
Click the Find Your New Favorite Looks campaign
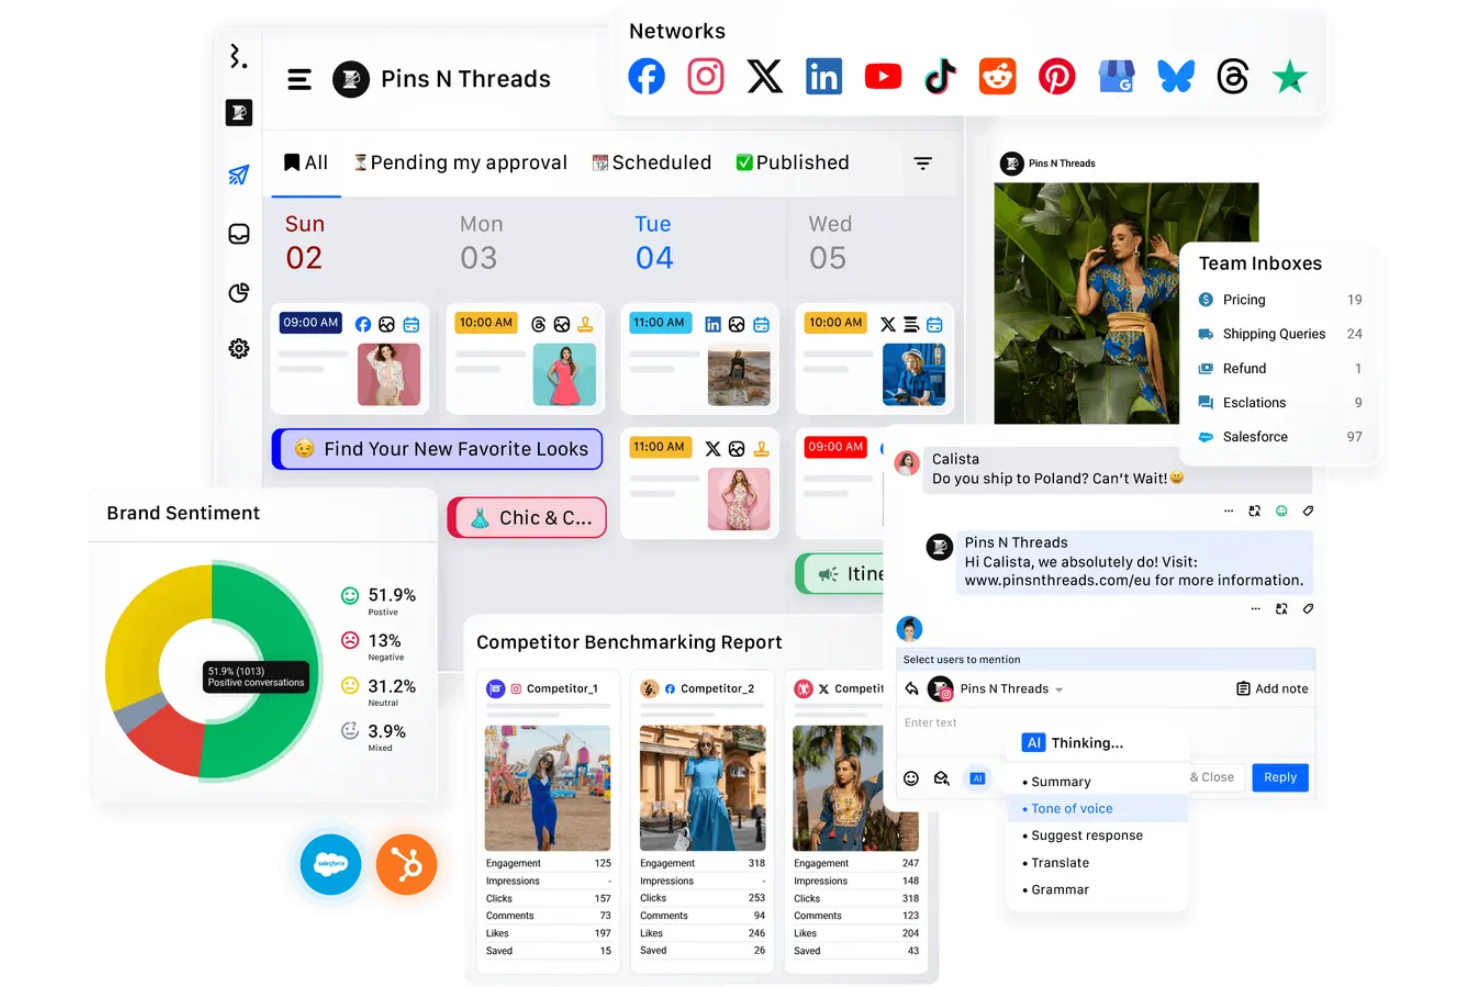pyautogui.click(x=438, y=449)
